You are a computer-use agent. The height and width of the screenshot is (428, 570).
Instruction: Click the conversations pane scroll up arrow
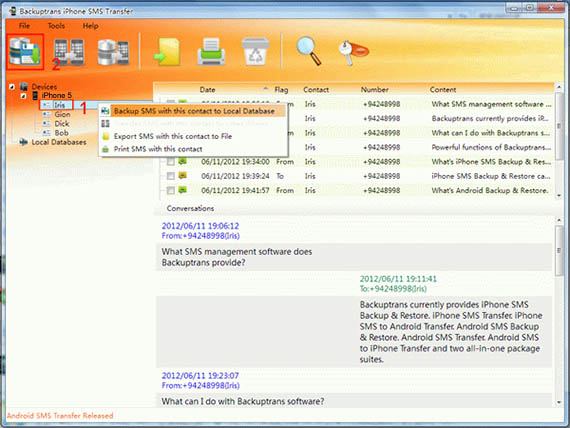point(559,220)
